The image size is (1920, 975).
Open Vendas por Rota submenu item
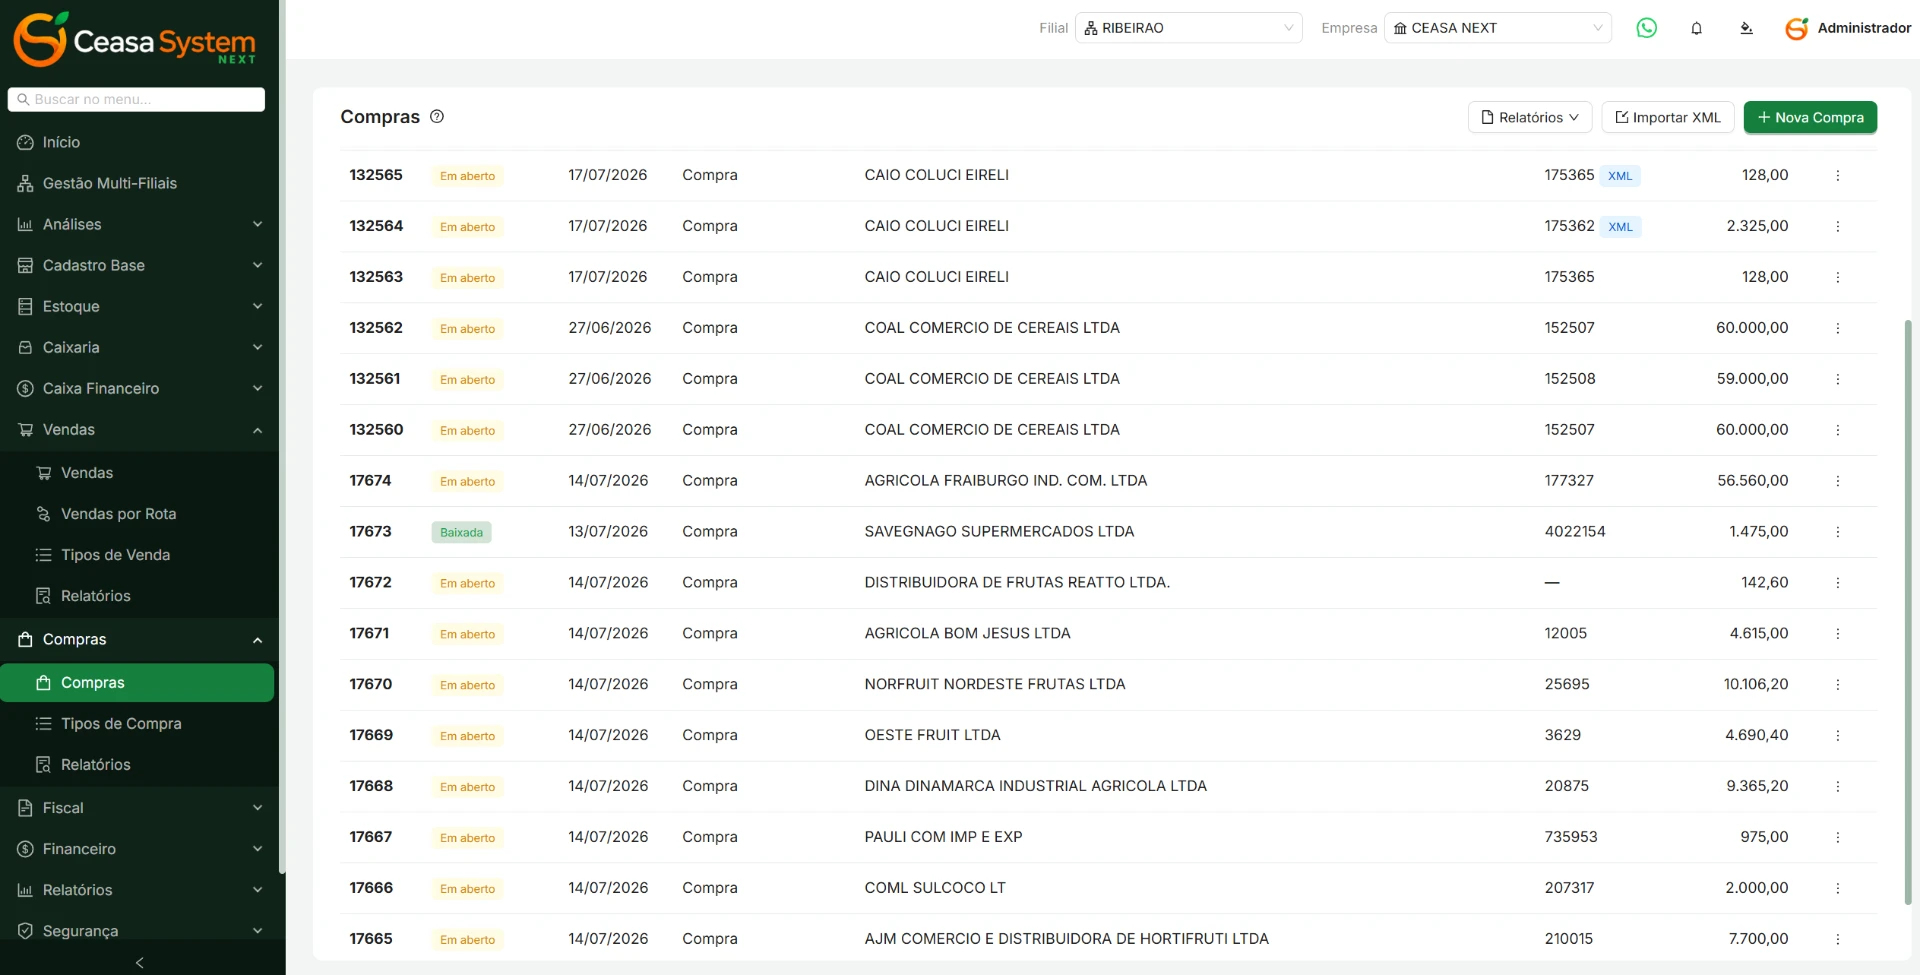pos(139,513)
